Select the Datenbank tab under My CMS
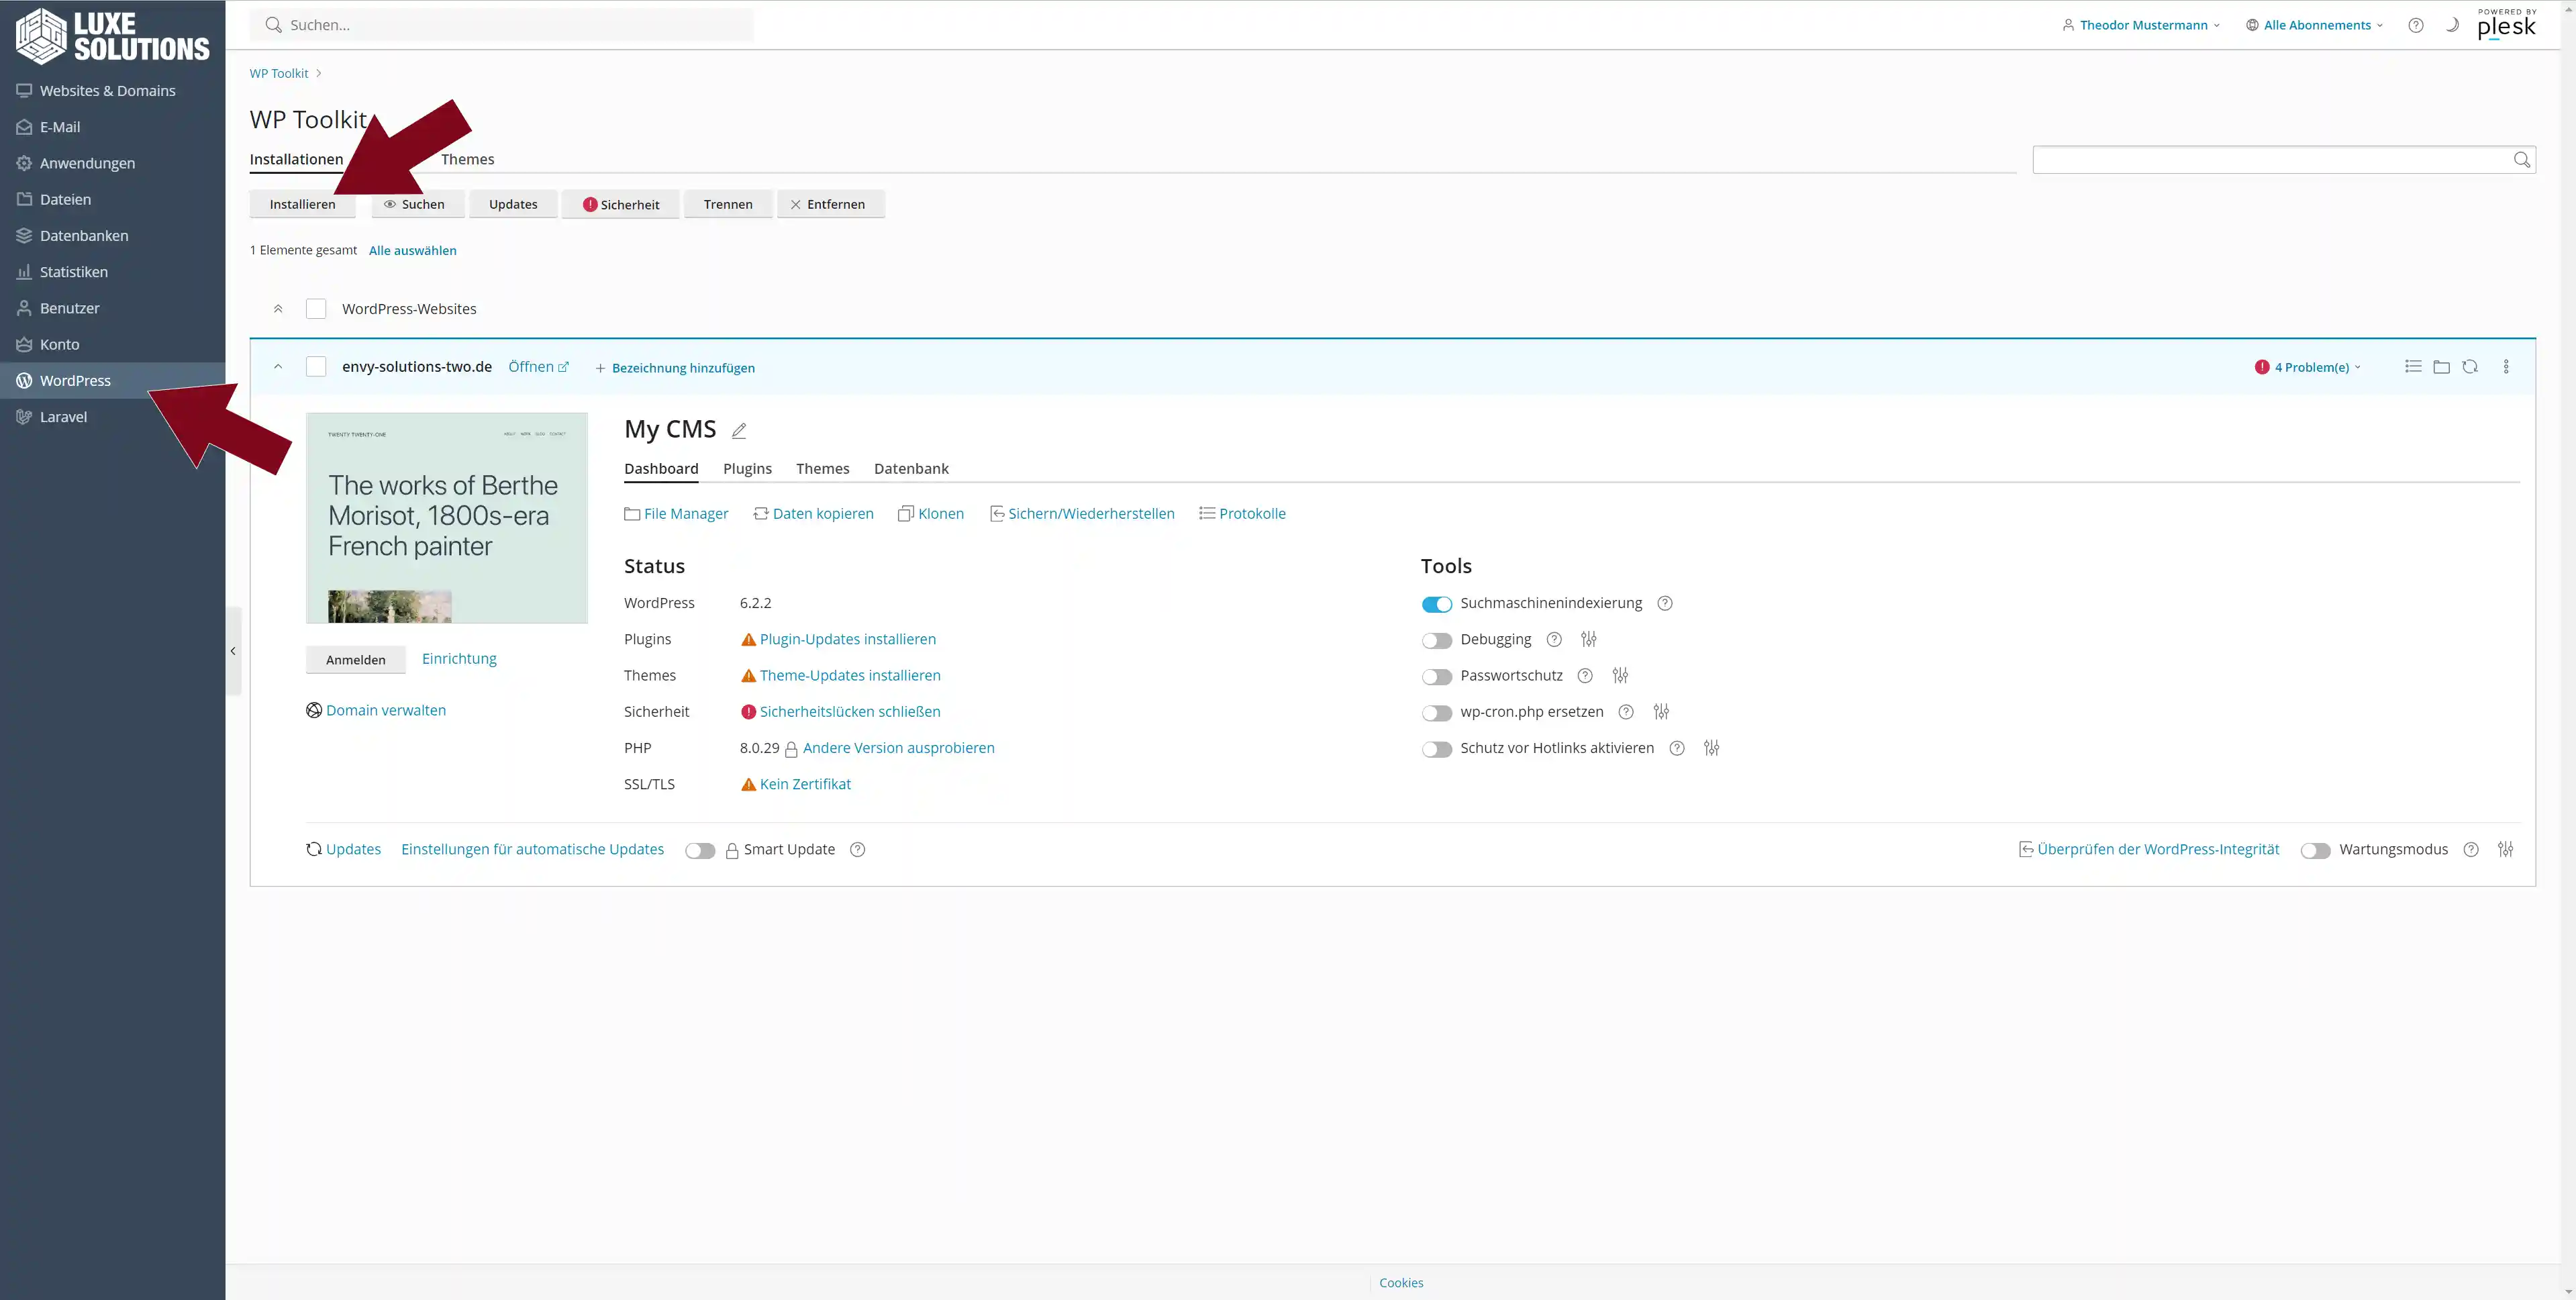 (x=911, y=468)
